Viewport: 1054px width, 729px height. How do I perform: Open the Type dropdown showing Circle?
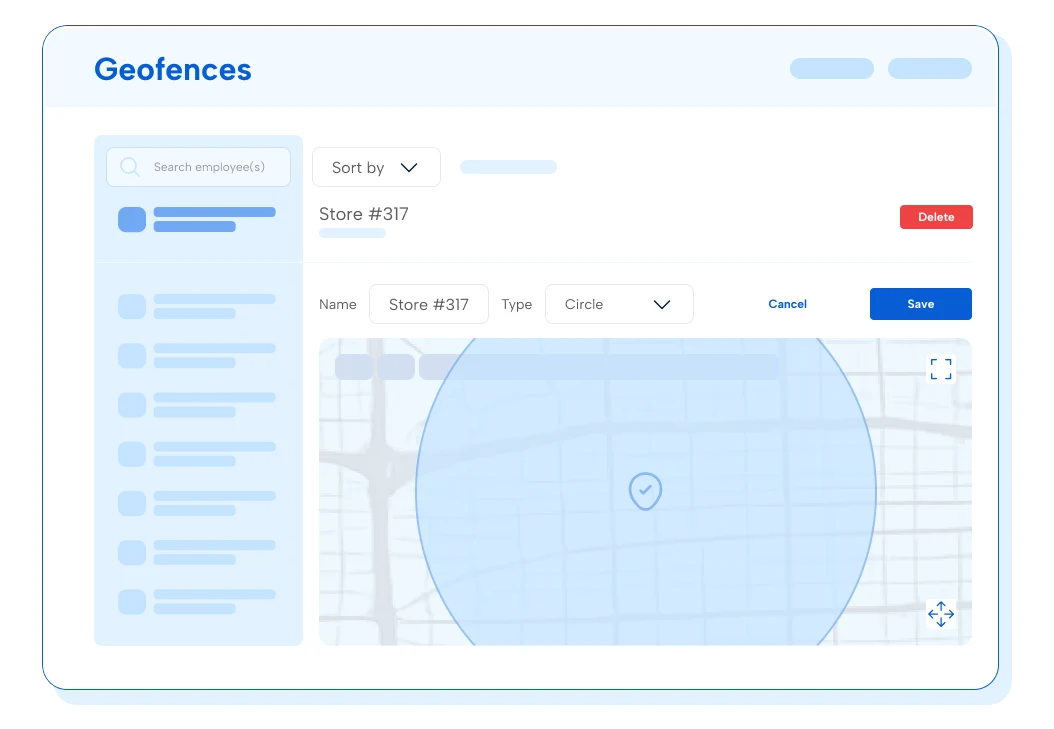click(619, 304)
